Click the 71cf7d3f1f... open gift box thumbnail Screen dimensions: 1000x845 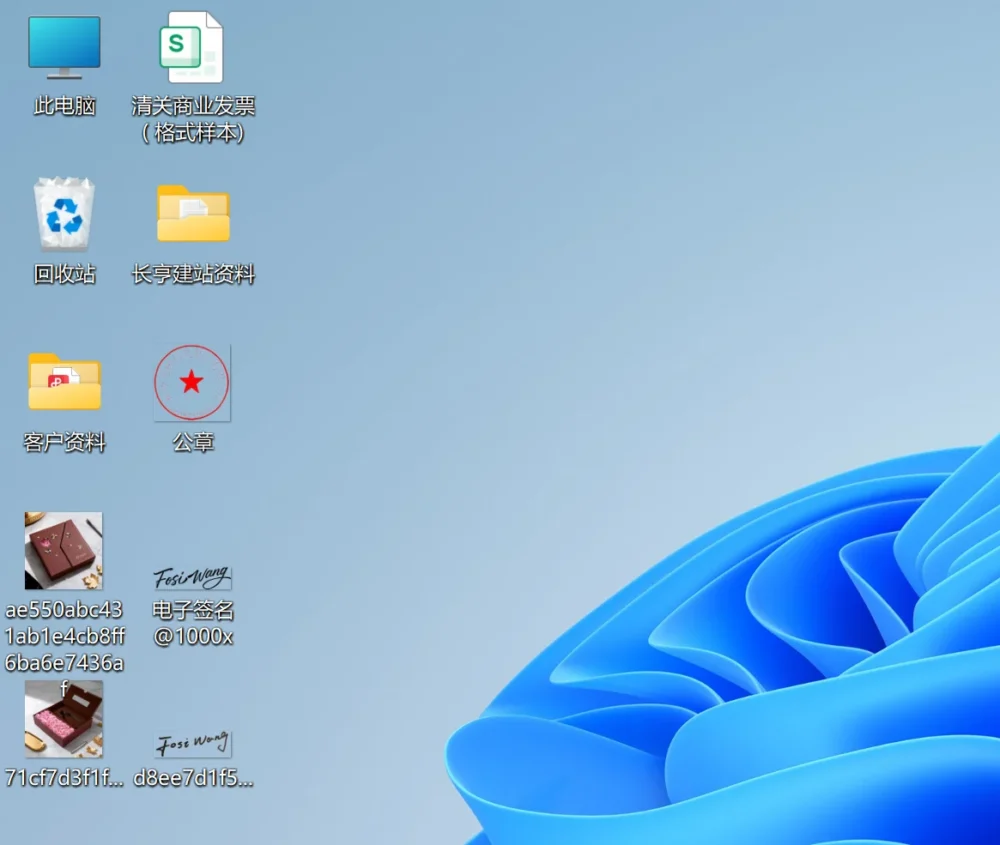[64, 718]
